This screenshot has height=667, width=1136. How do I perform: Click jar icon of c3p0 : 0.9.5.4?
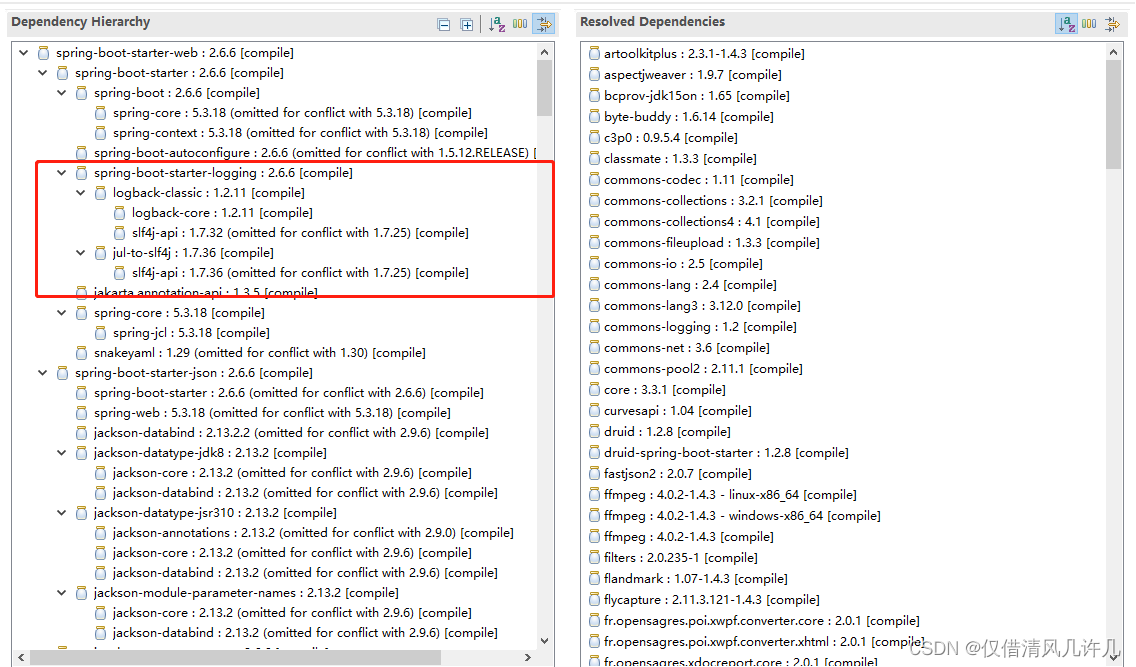click(x=595, y=138)
